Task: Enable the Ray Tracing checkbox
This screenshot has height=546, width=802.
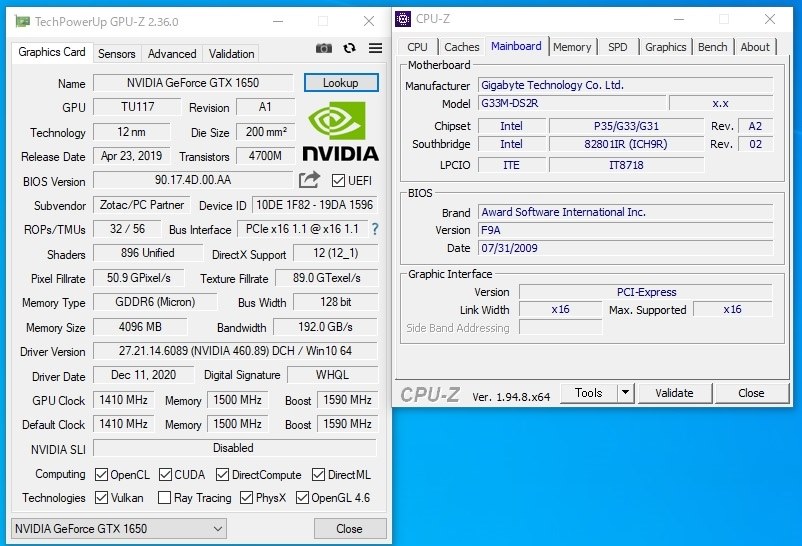Action: click(164, 497)
